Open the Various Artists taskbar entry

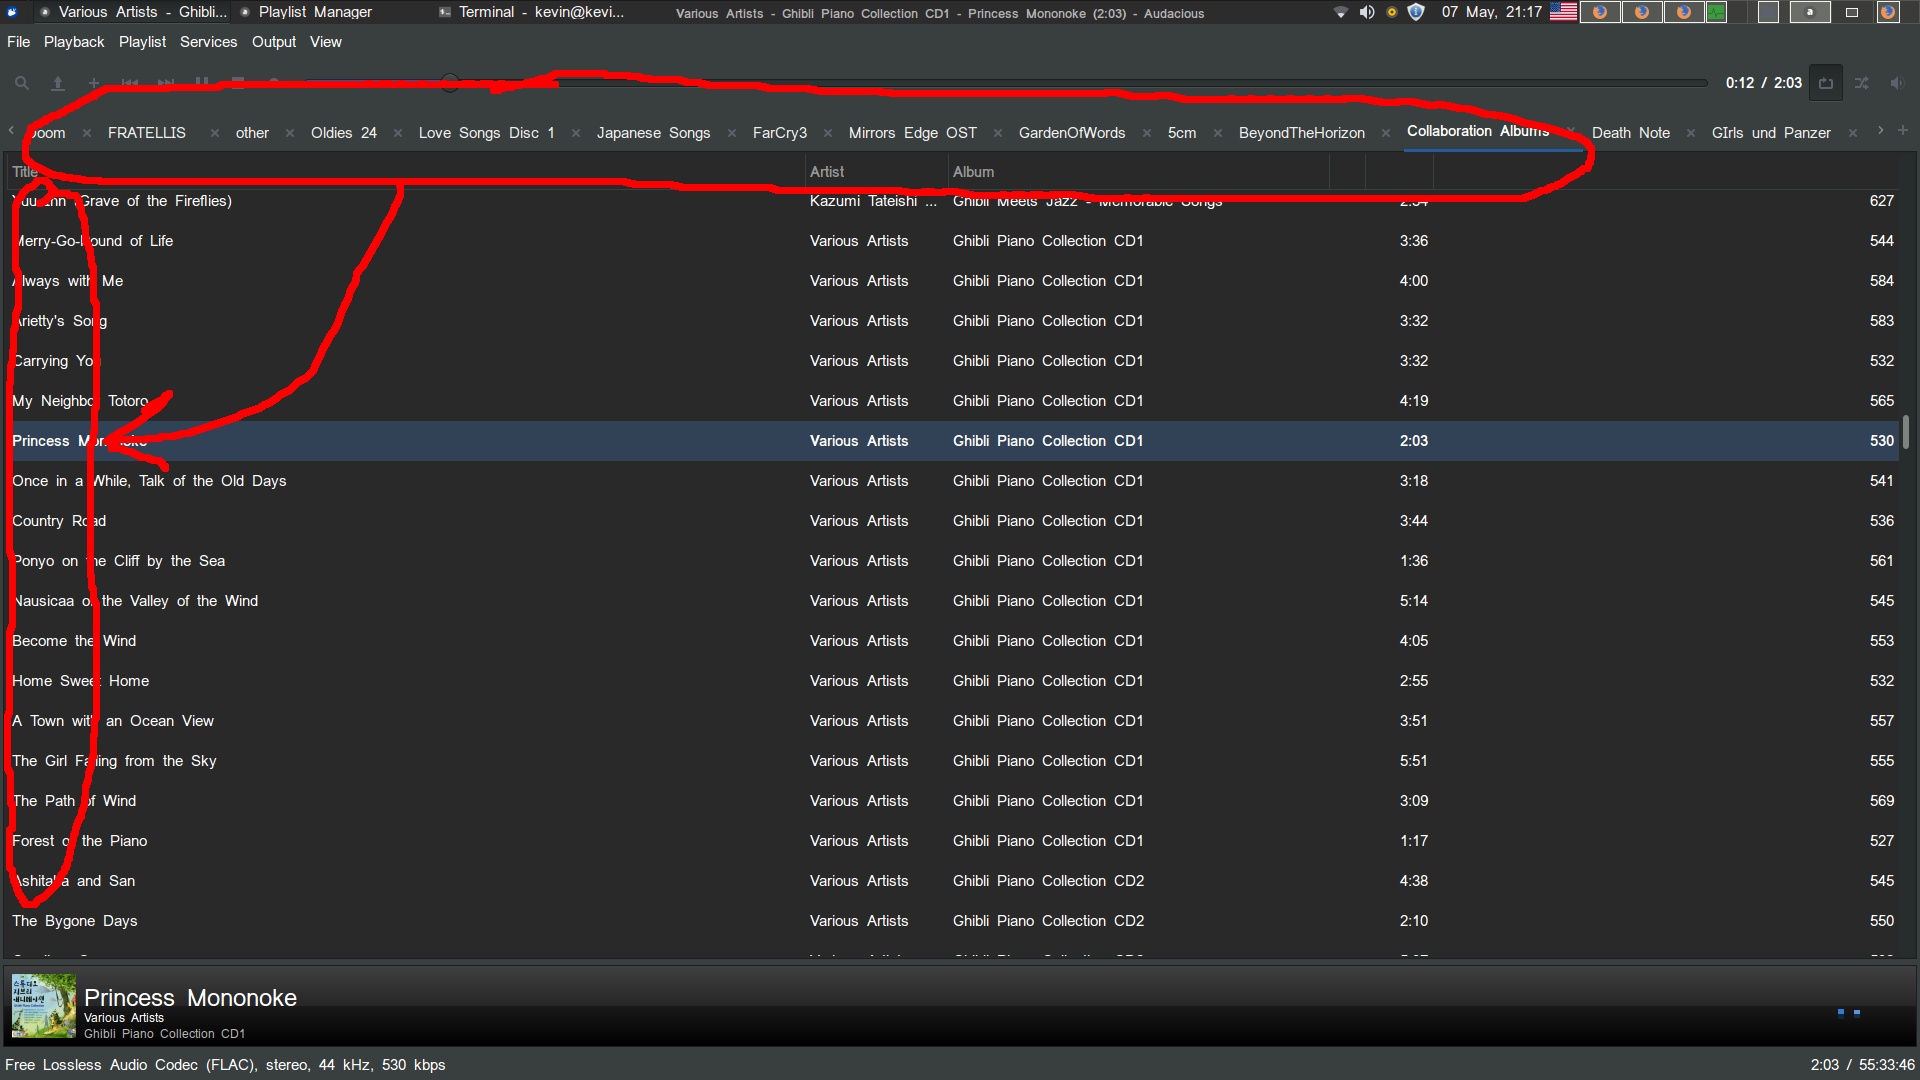click(133, 12)
